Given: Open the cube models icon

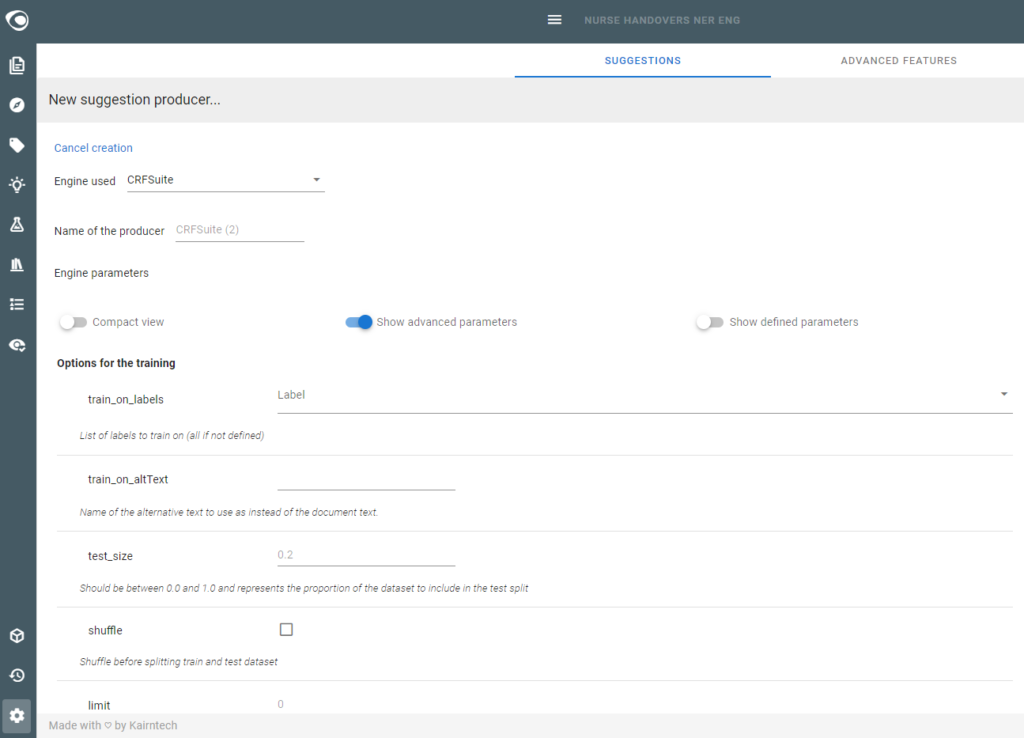Looking at the screenshot, I should click(17, 635).
